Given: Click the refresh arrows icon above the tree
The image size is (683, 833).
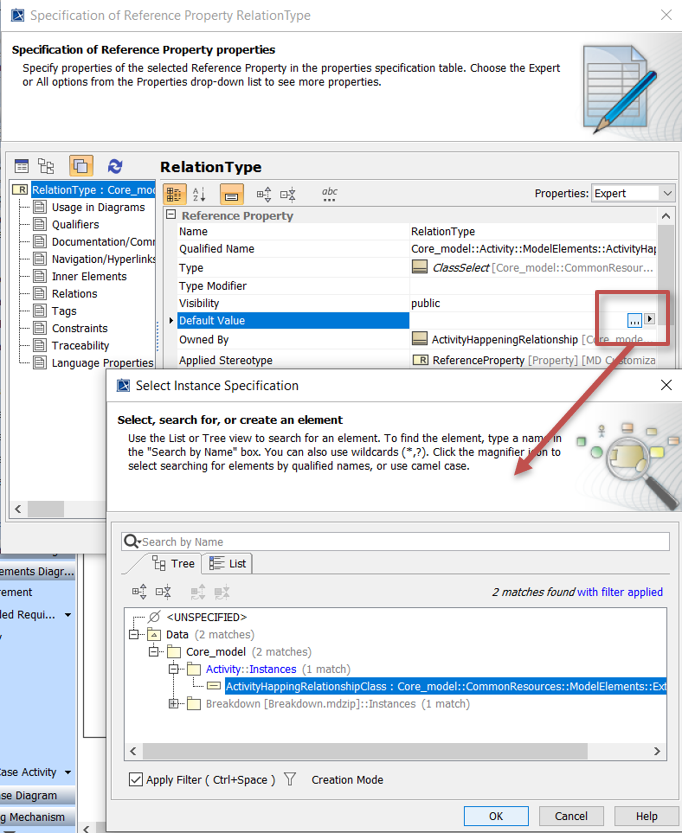Looking at the screenshot, I should pyautogui.click(x=115, y=167).
